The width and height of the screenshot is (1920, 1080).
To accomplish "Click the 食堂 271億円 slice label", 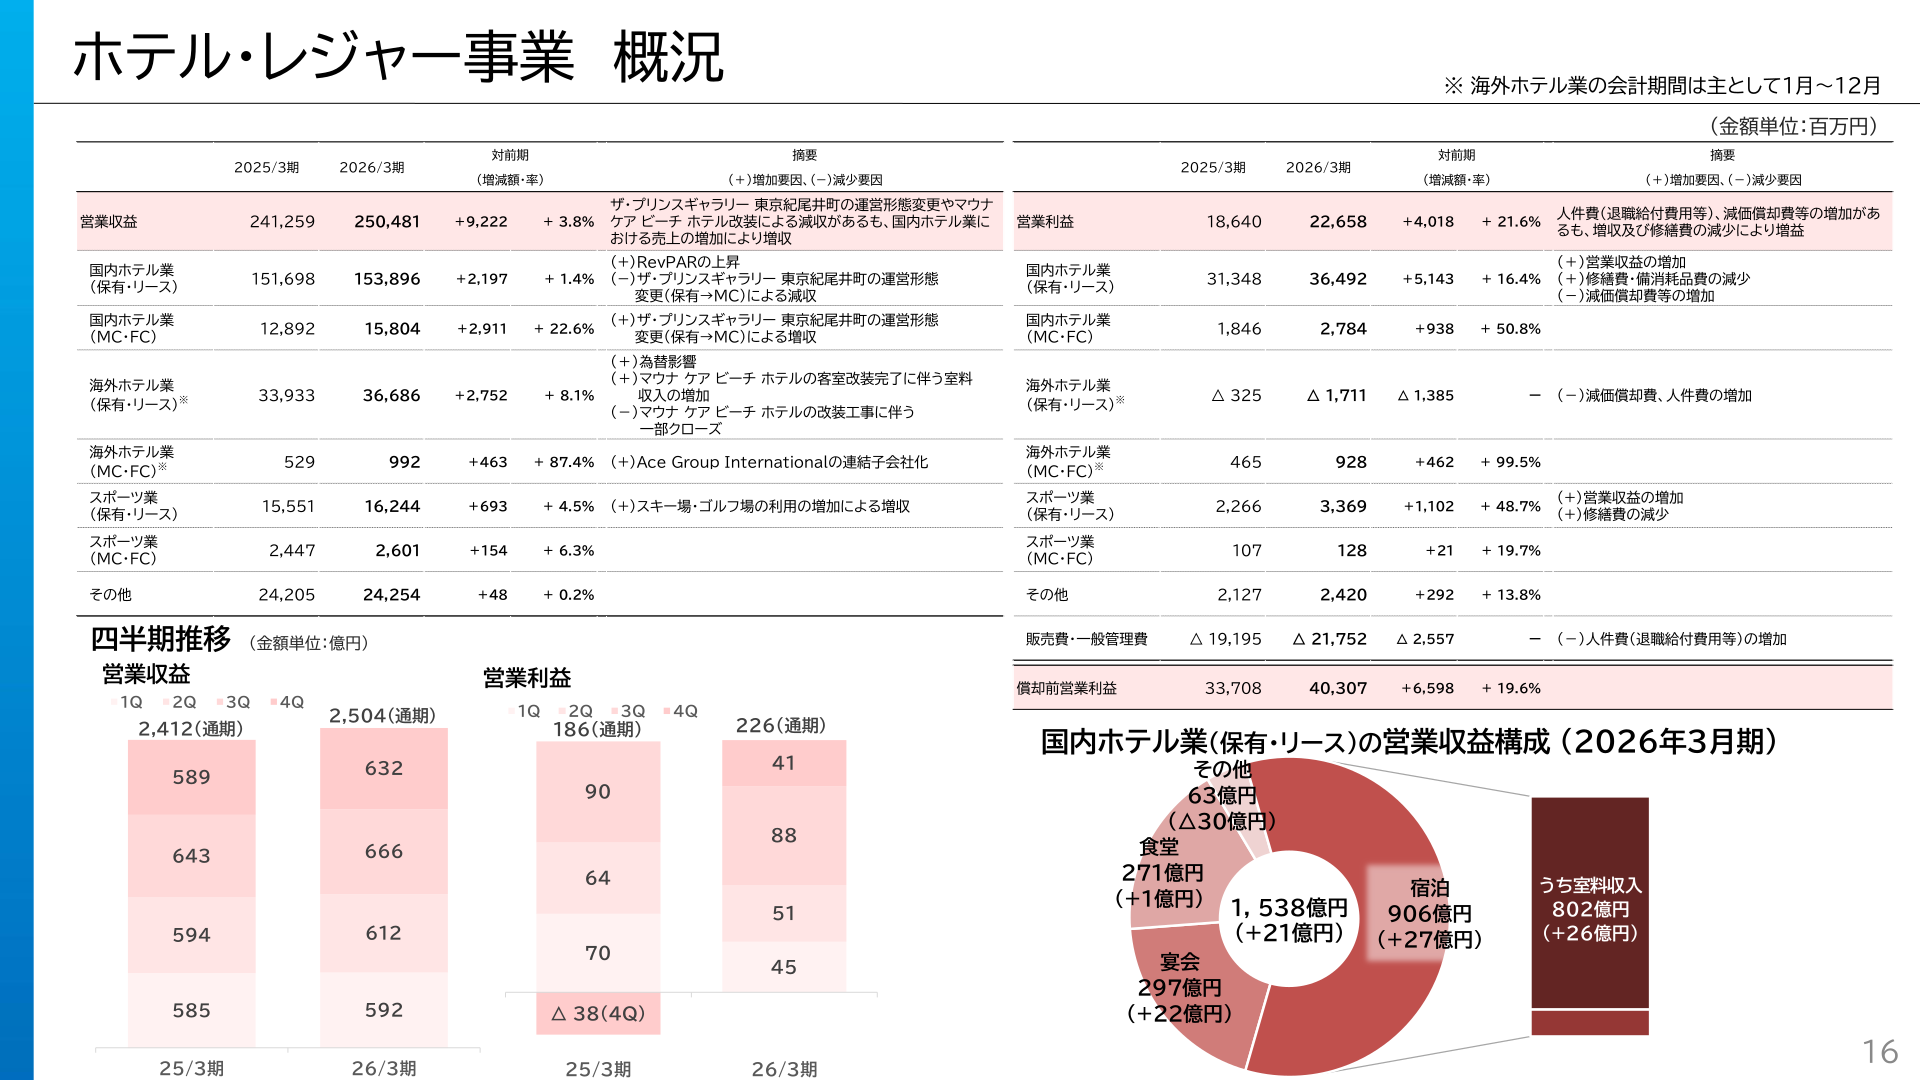I will pos(1160,872).
